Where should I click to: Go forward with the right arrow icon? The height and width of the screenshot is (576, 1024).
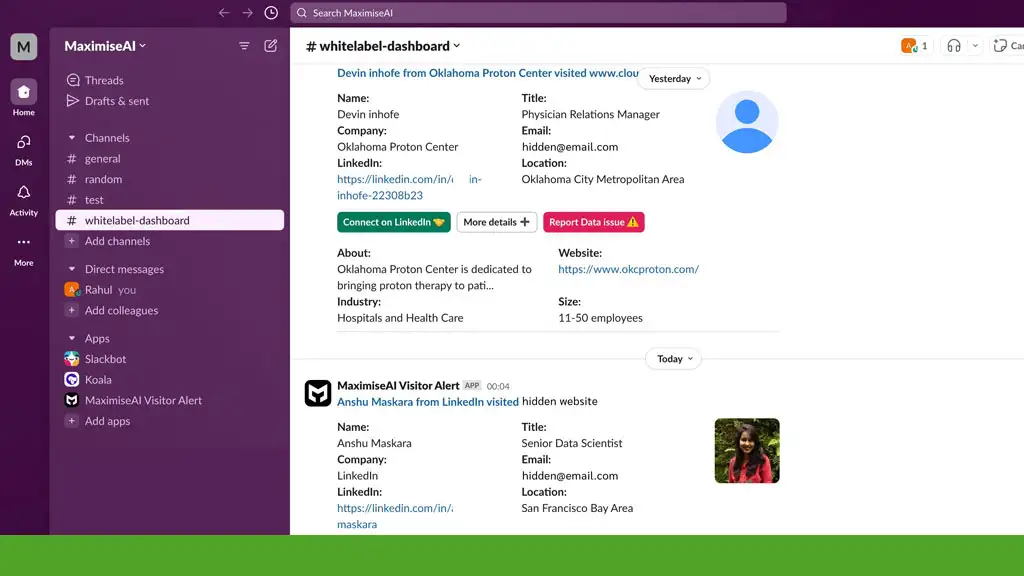[248, 12]
